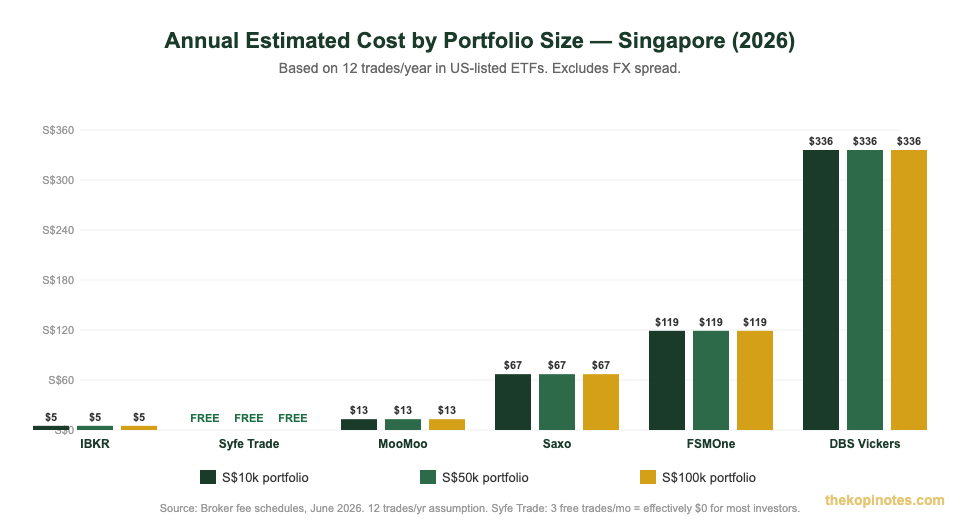960x520 pixels.
Task: Click the chart title Annual Estimated Cost
Action: [479, 40]
